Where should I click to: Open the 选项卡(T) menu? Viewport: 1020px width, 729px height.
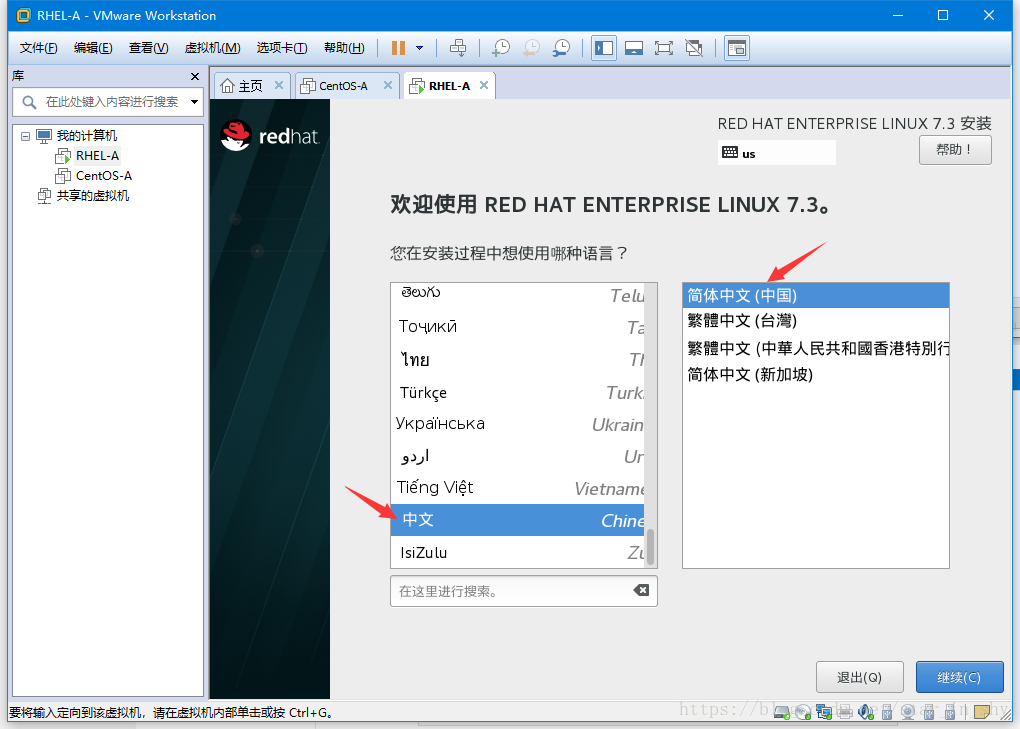[x=282, y=48]
